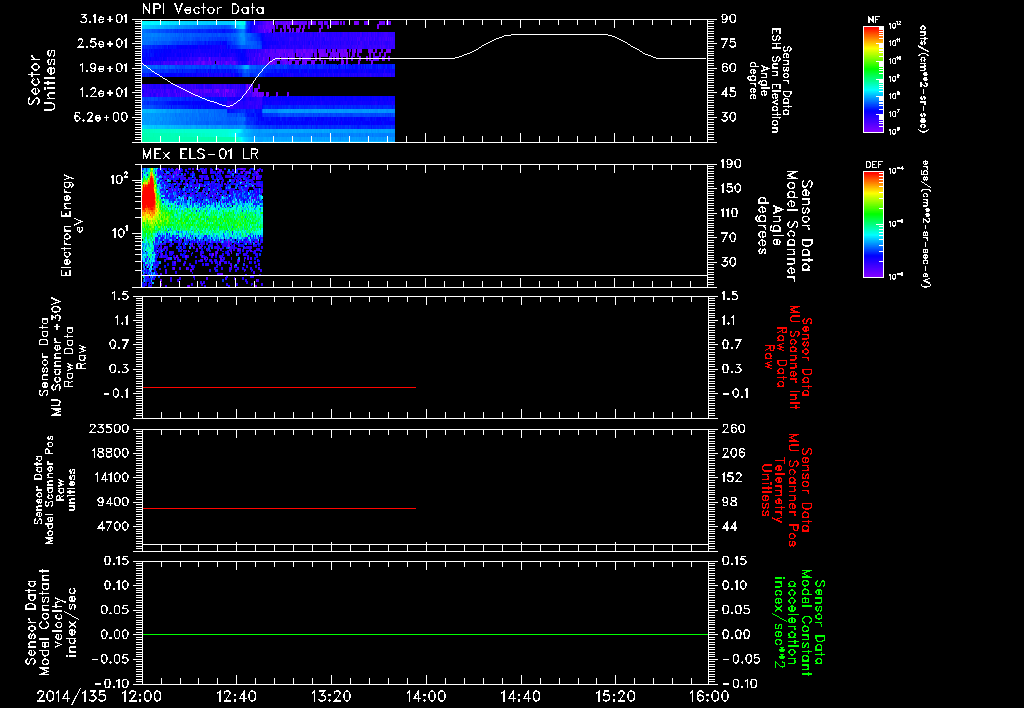Click the red MU Scanner Inh Raw Data label
The image size is (1024, 708).
click(x=789, y=357)
